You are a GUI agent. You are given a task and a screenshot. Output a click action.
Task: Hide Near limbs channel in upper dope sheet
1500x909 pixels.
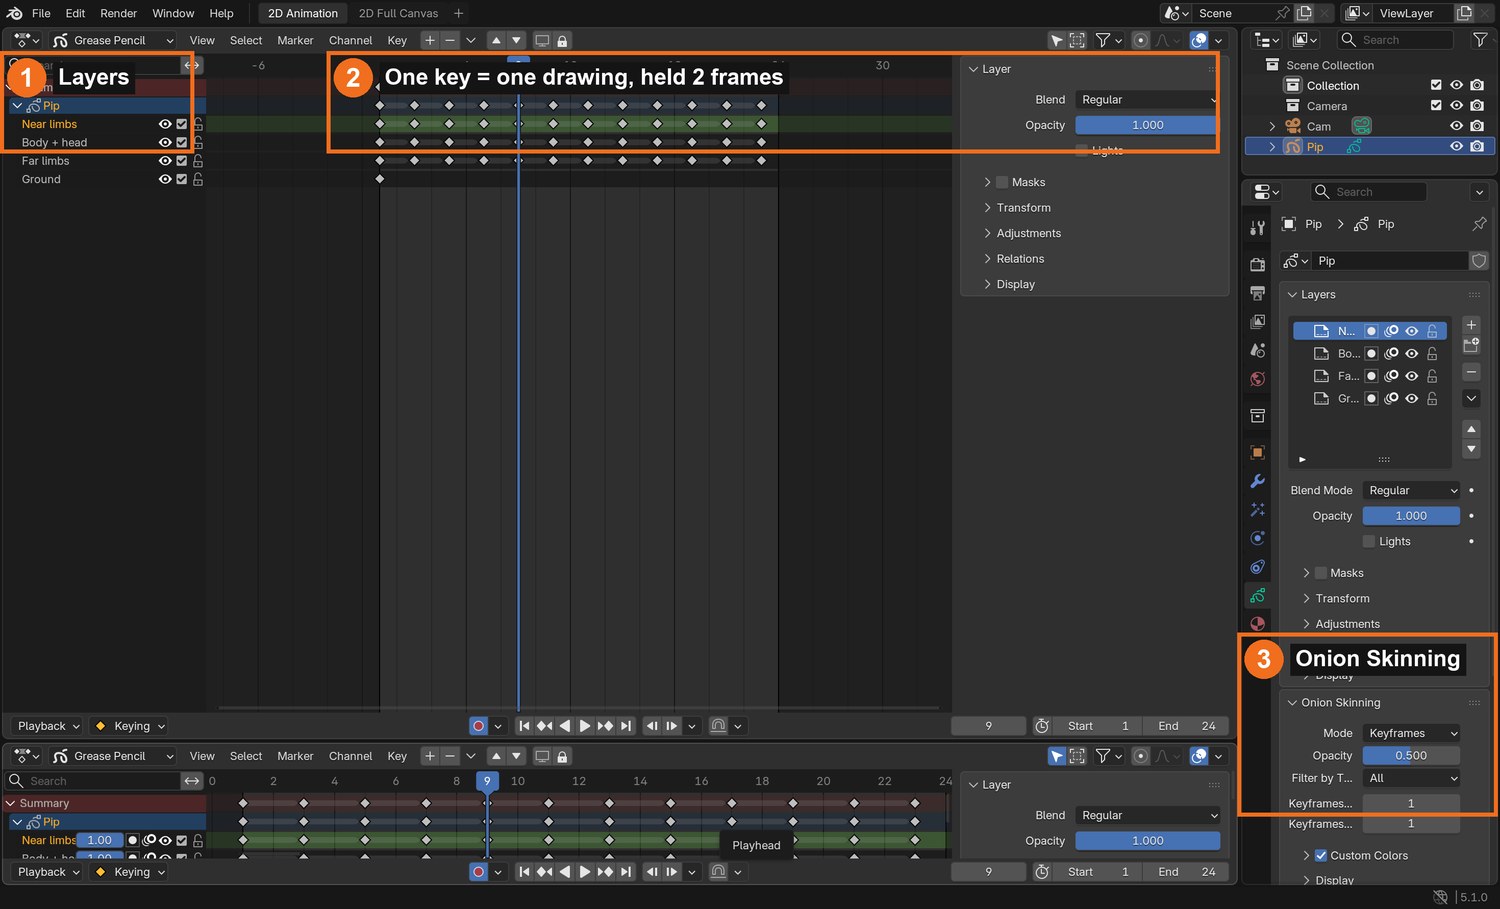[x=165, y=124]
